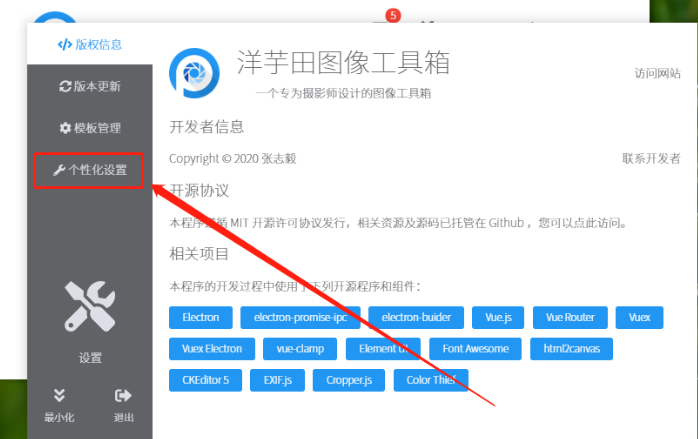The width and height of the screenshot is (698, 439).
Task: Switch to 版本更新 menu item
Action: (x=89, y=86)
